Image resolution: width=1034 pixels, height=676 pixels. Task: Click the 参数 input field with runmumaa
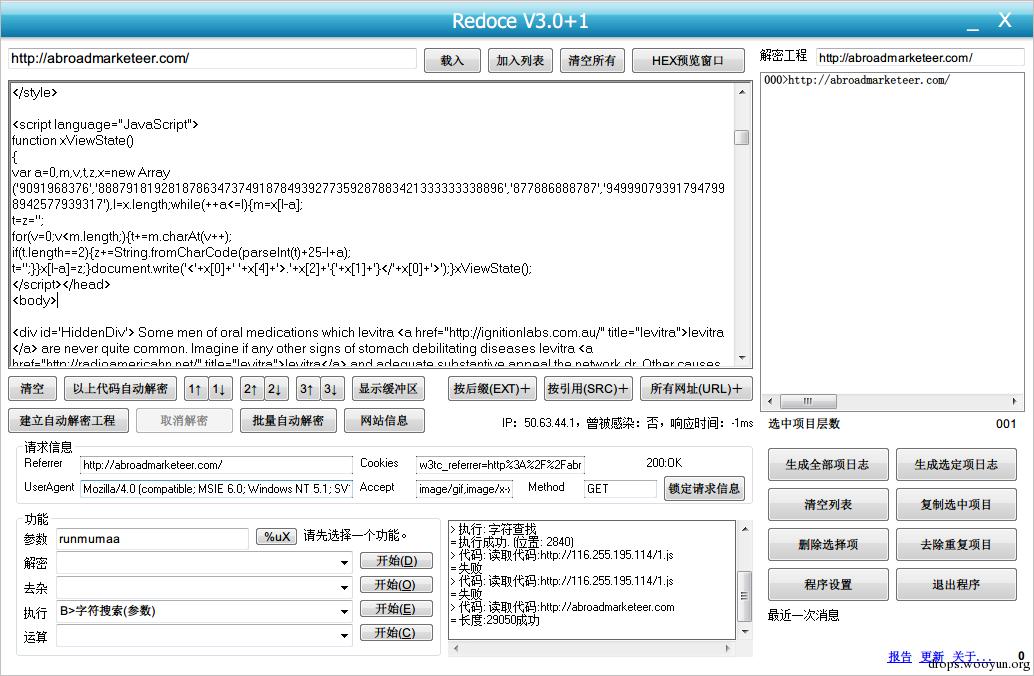point(152,539)
